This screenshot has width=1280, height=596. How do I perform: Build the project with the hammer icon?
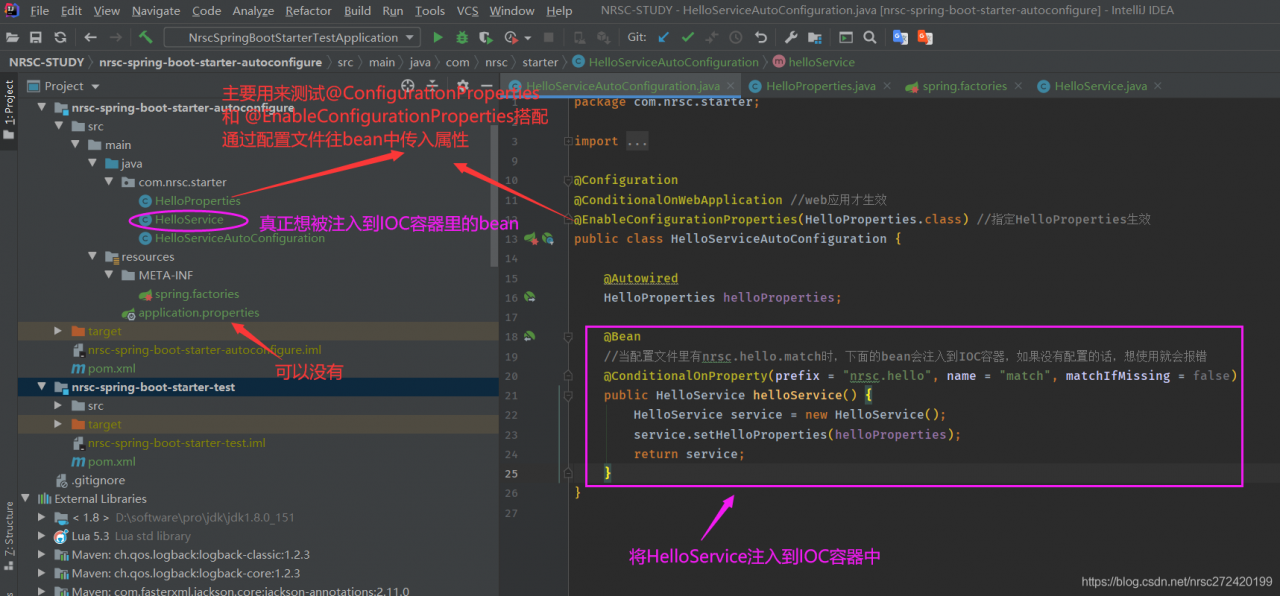145,37
